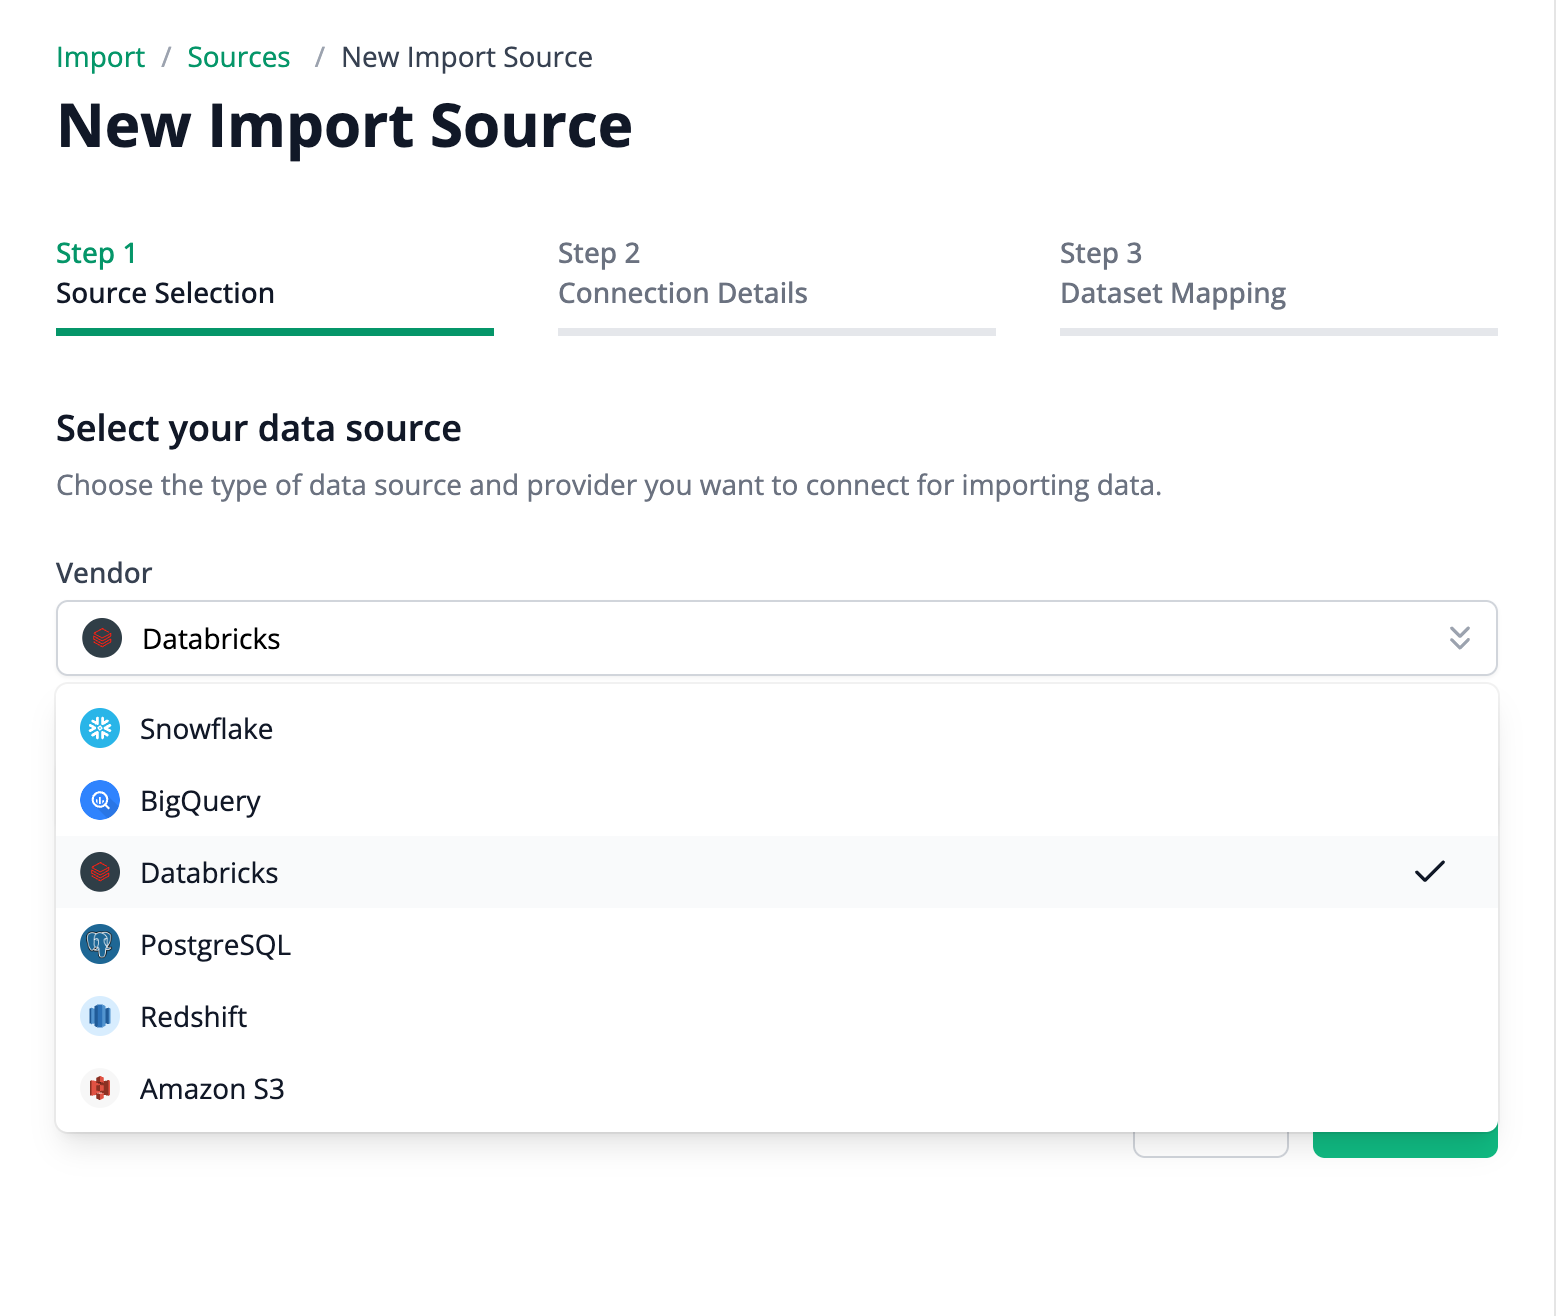
Task: Open the Import breadcrumb link
Action: [100, 57]
